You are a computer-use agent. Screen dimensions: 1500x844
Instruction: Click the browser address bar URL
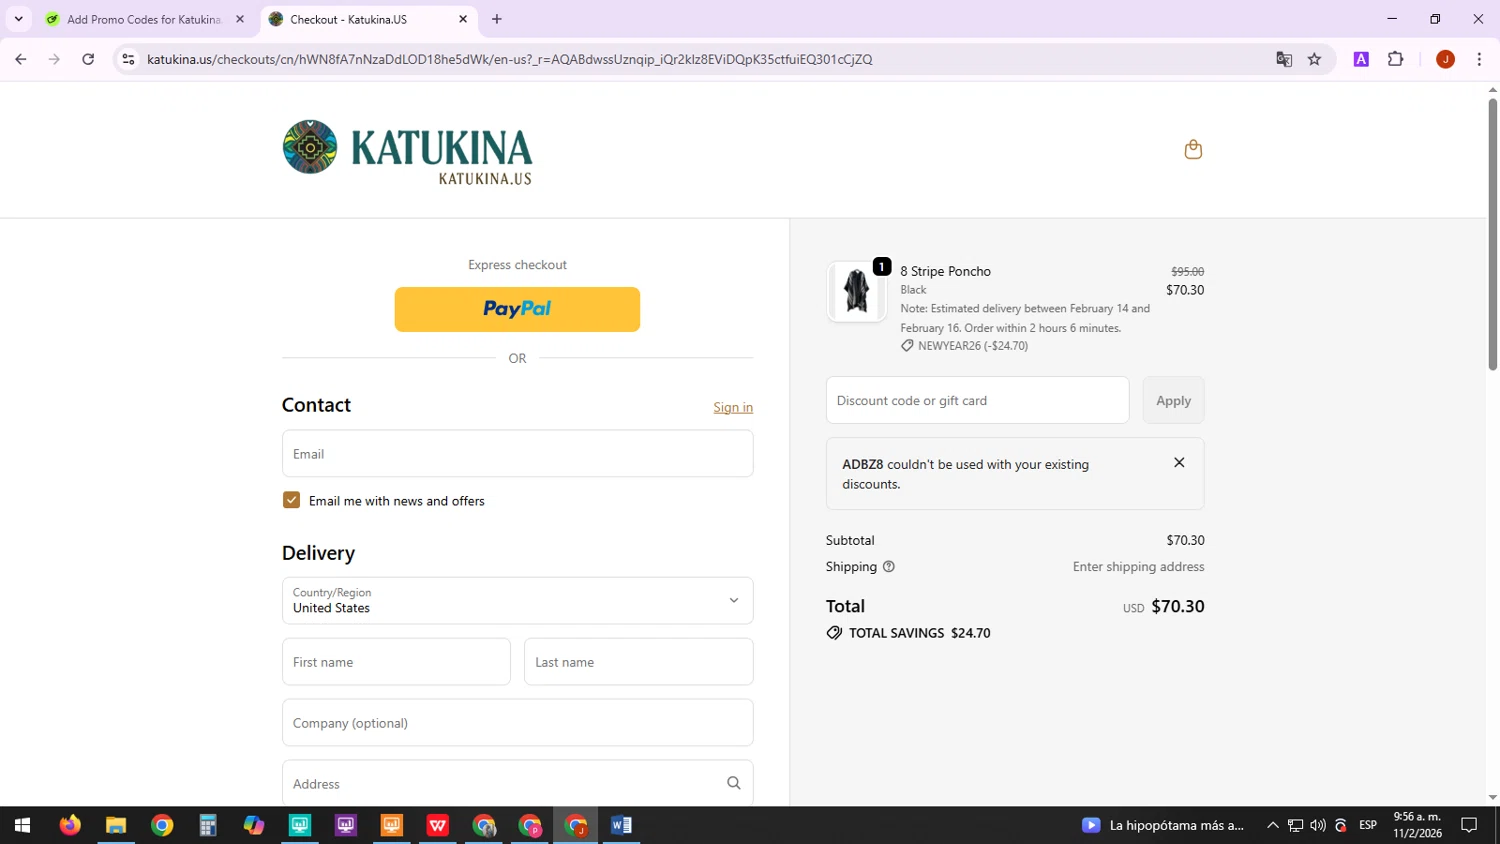coord(510,59)
